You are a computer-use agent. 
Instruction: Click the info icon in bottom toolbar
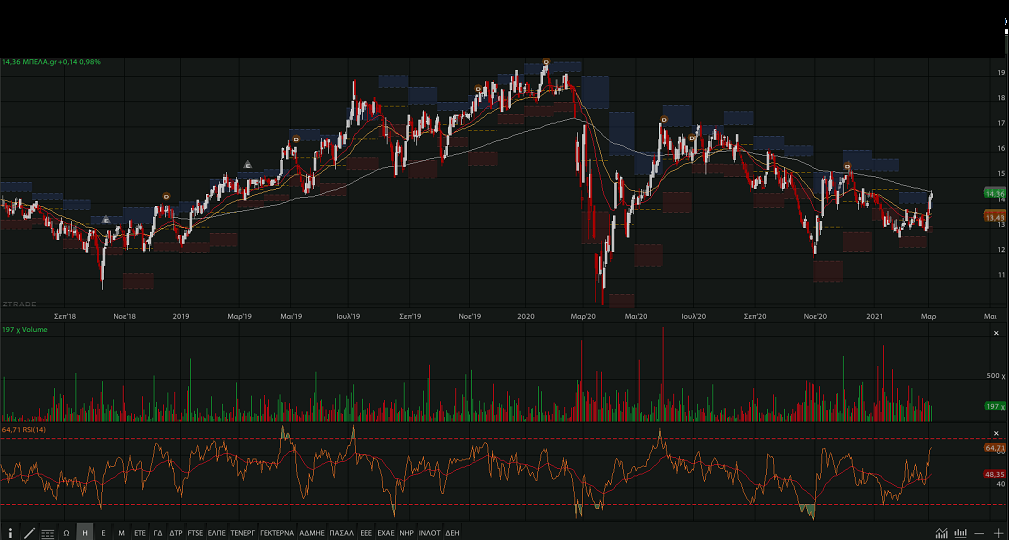tap(11, 533)
